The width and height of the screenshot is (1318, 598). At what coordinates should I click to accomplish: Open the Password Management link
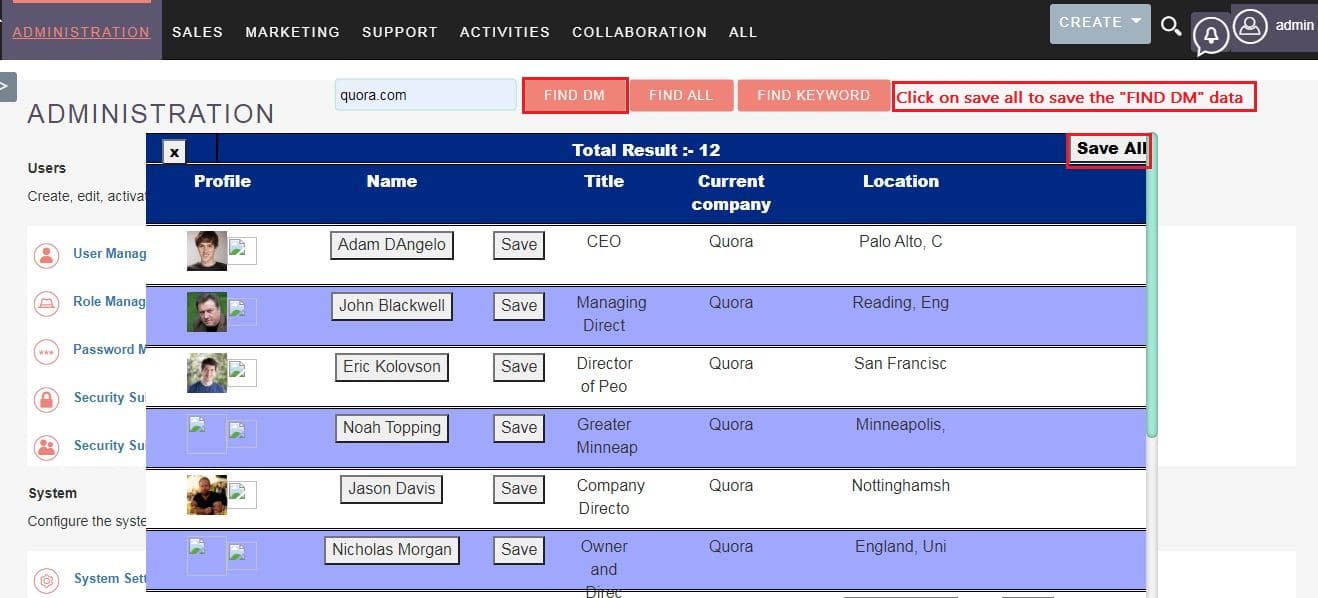coord(110,350)
